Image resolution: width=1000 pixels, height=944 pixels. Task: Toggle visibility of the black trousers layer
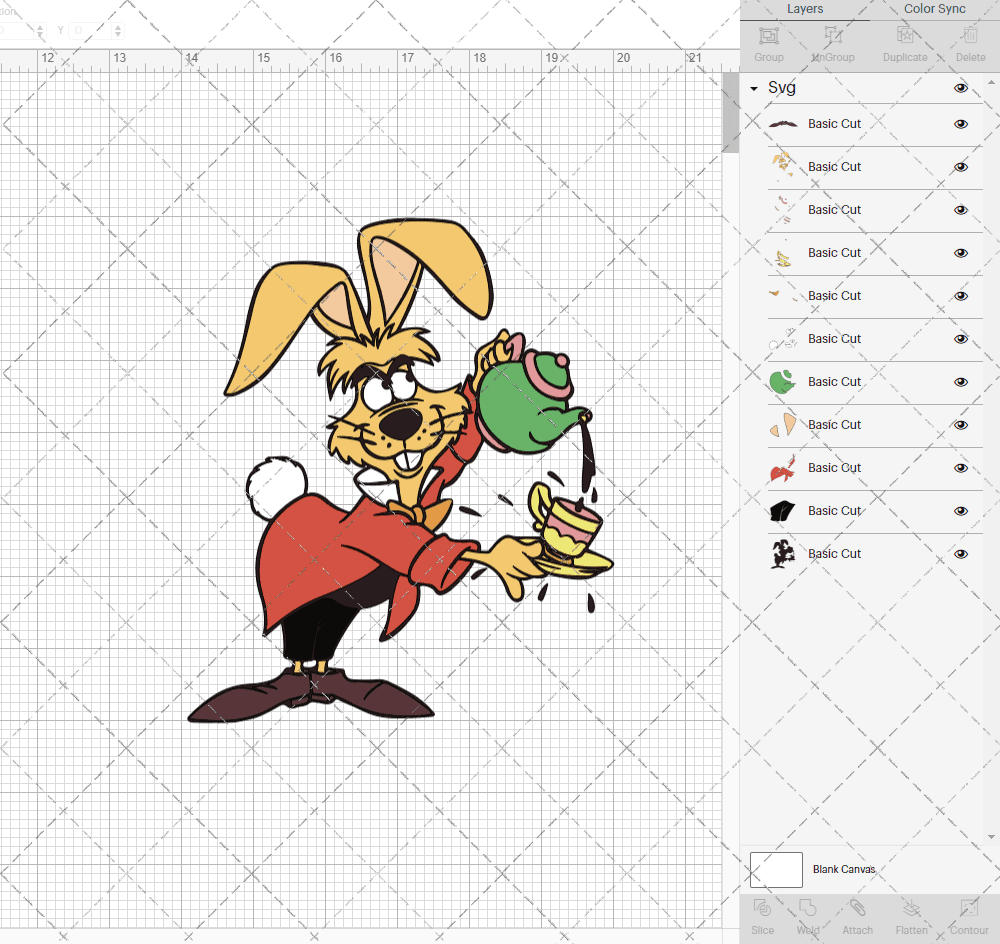click(x=961, y=511)
